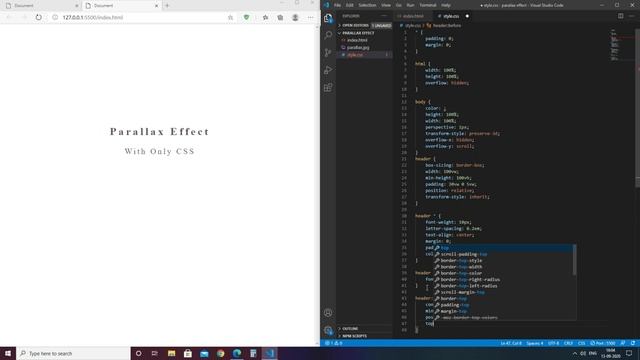Open Windows Start menu
This screenshot has height=360, width=640.
pyautogui.click(x=8, y=353)
